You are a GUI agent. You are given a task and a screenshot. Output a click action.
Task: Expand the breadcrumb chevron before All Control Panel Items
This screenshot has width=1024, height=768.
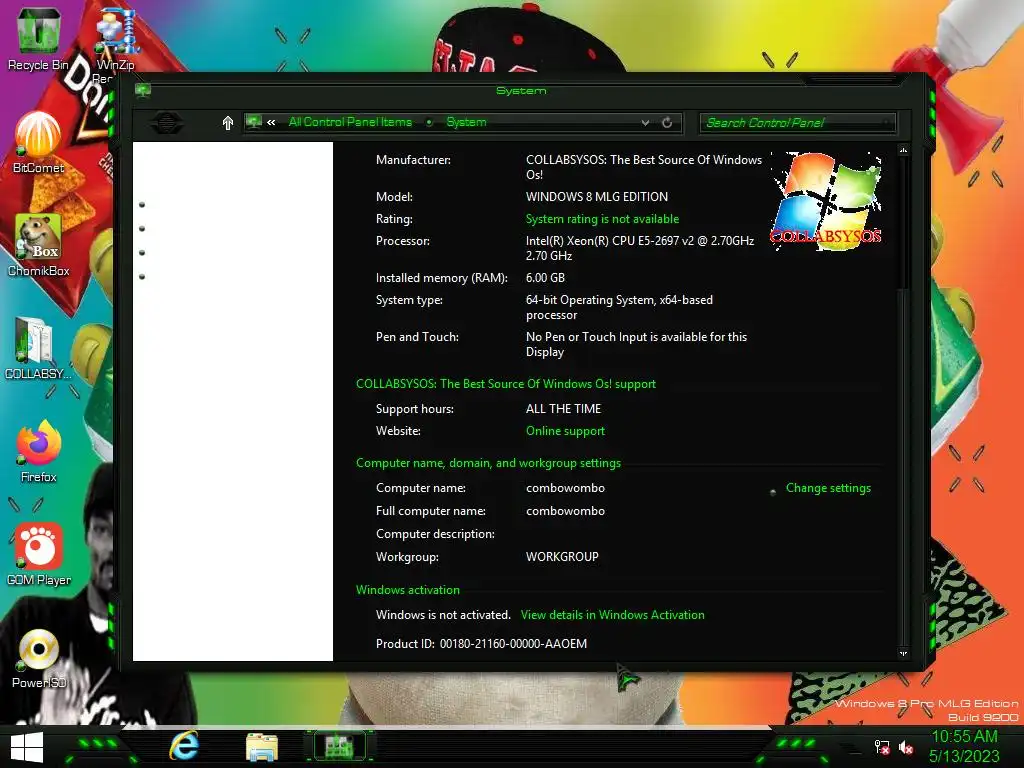[271, 122]
